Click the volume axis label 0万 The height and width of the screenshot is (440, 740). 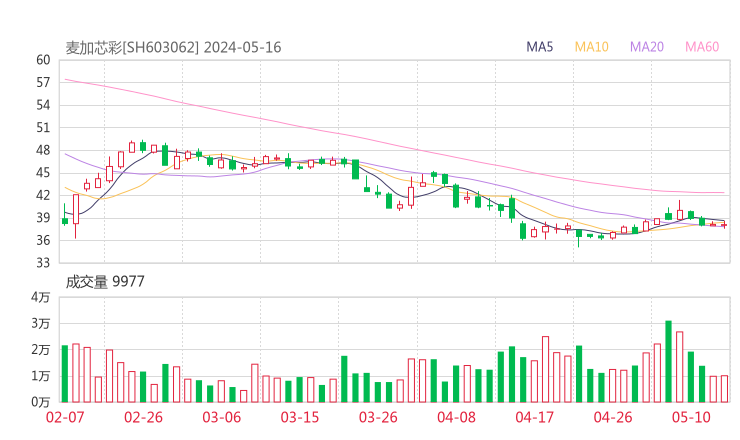click(41, 402)
